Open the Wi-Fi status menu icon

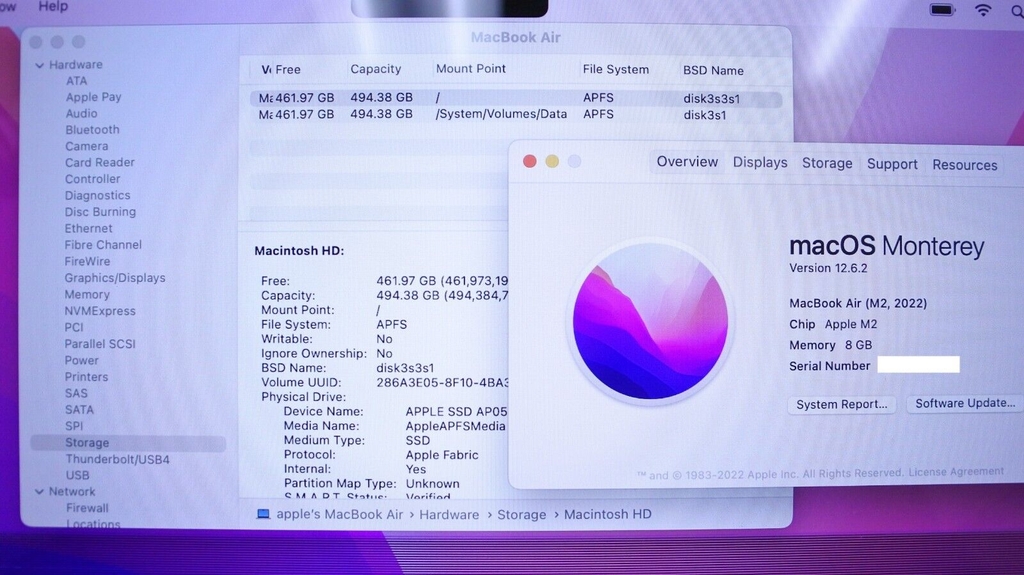click(983, 10)
